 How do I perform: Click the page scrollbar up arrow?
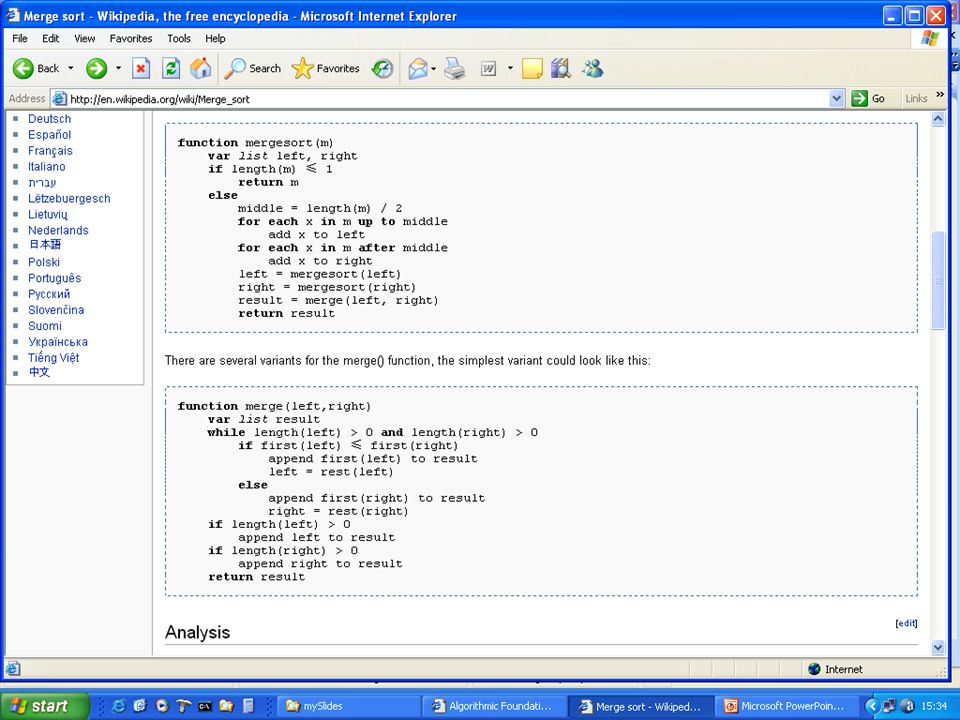[937, 119]
